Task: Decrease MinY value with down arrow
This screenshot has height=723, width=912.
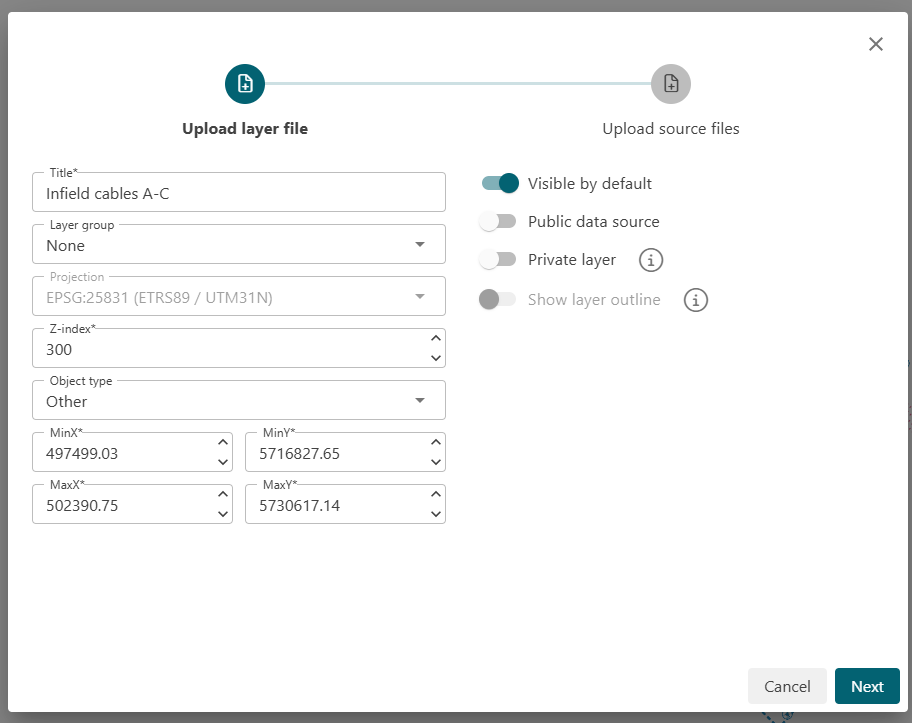Action: click(x=436, y=462)
